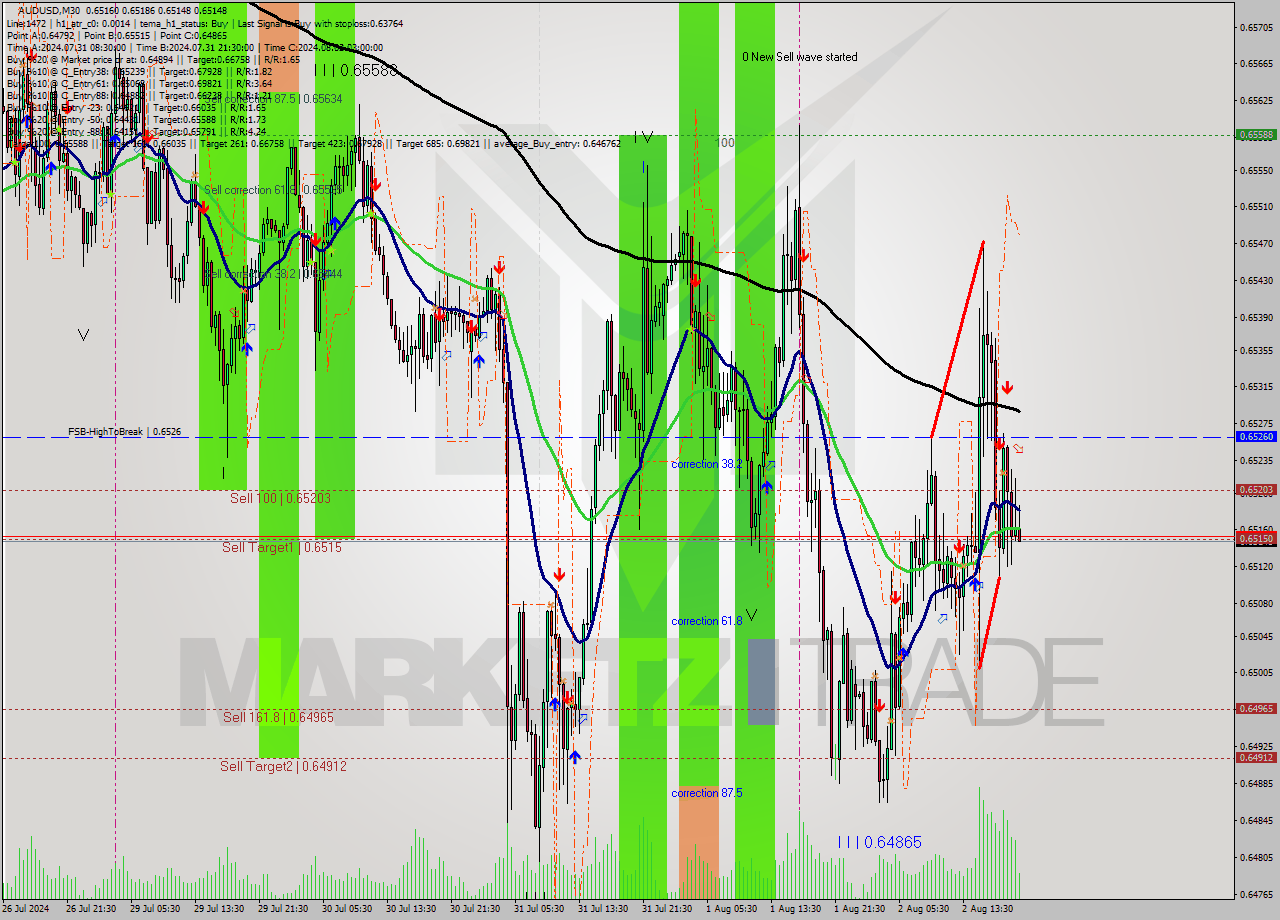Click the 'Sell Target1 | 0.6515' label
Viewport: 1280px width, 920px height.
point(282,547)
